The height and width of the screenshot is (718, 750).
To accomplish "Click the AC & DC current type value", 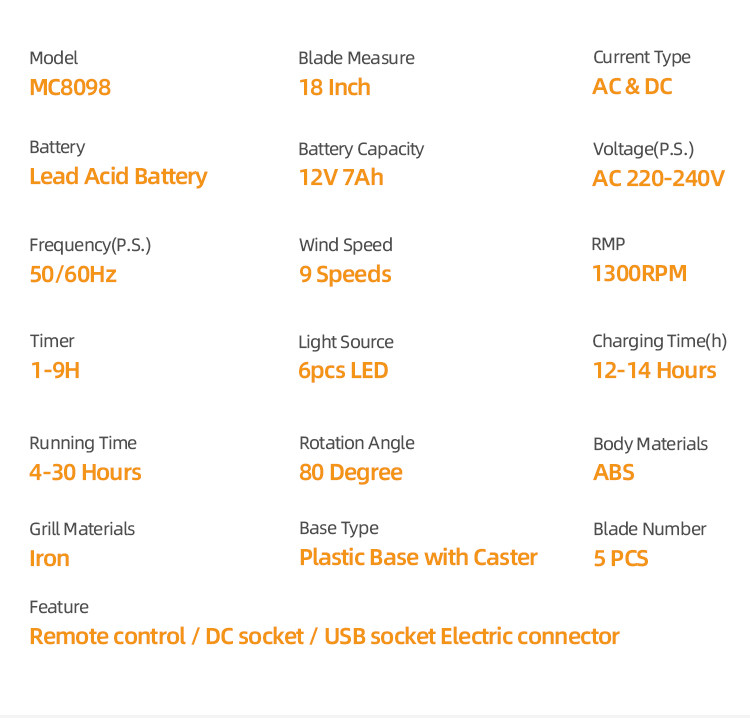I will [632, 87].
